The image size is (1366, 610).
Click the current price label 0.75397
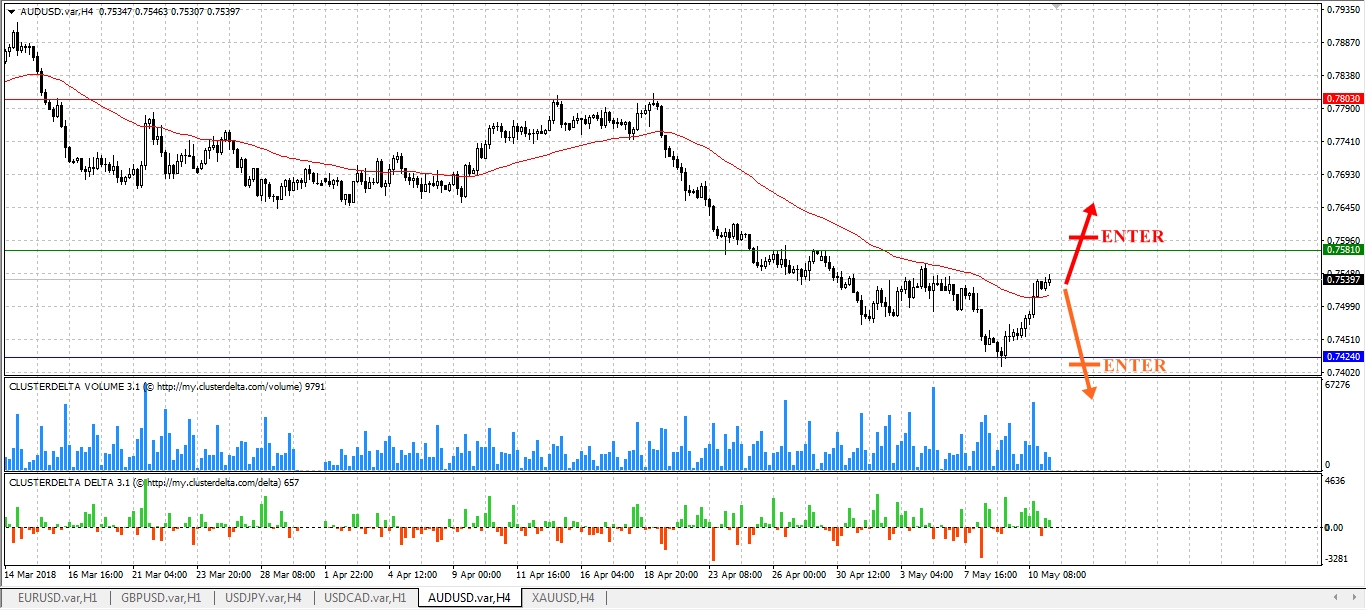point(1341,280)
